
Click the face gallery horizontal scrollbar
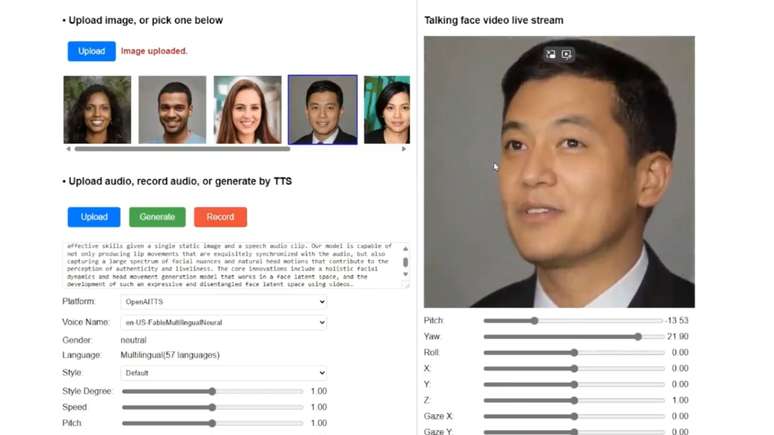[182, 149]
